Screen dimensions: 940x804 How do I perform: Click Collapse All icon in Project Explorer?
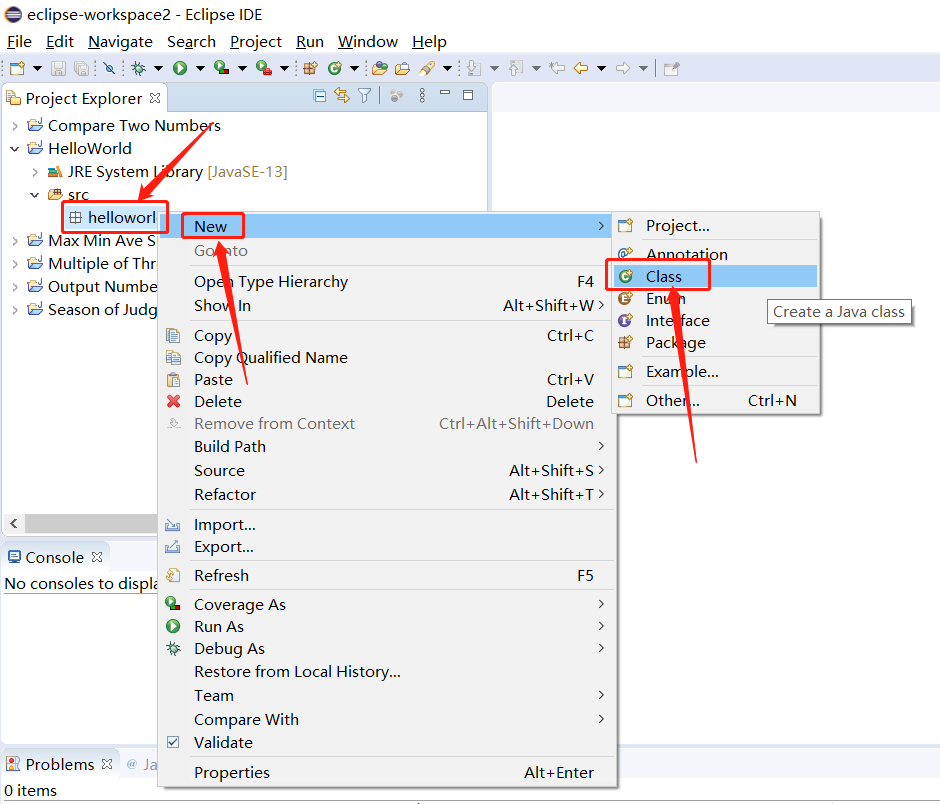point(320,96)
